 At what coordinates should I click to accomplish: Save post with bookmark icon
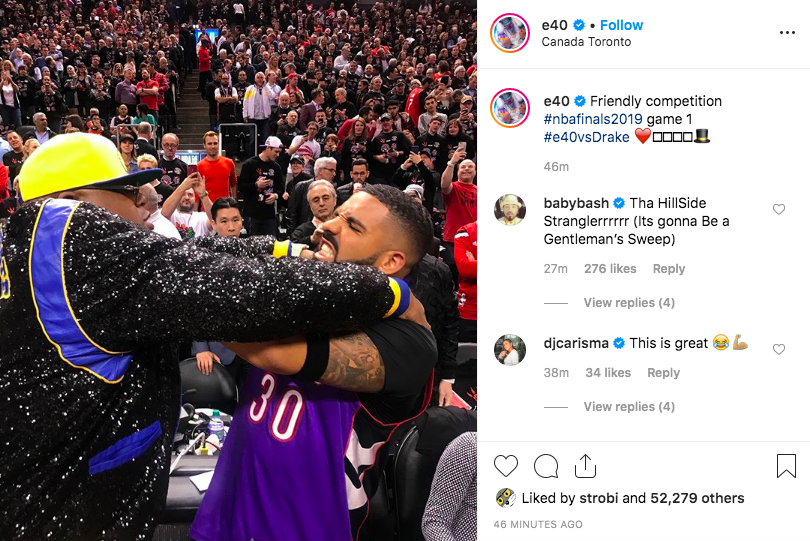(x=786, y=466)
